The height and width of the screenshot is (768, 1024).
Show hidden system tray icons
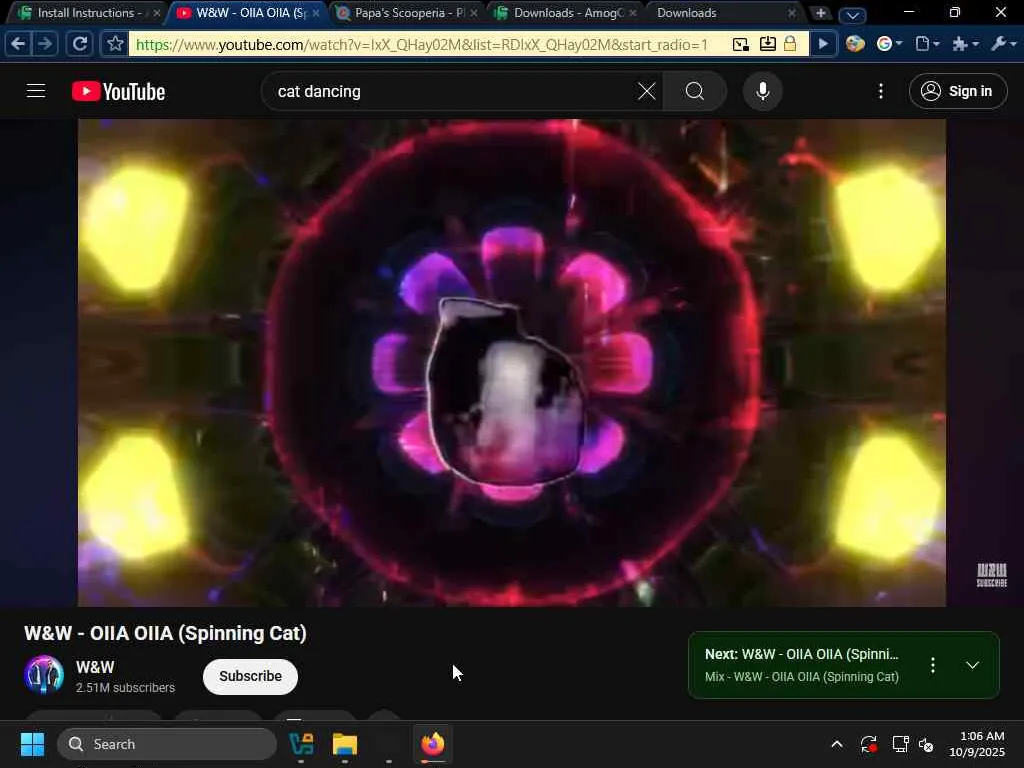click(x=837, y=744)
